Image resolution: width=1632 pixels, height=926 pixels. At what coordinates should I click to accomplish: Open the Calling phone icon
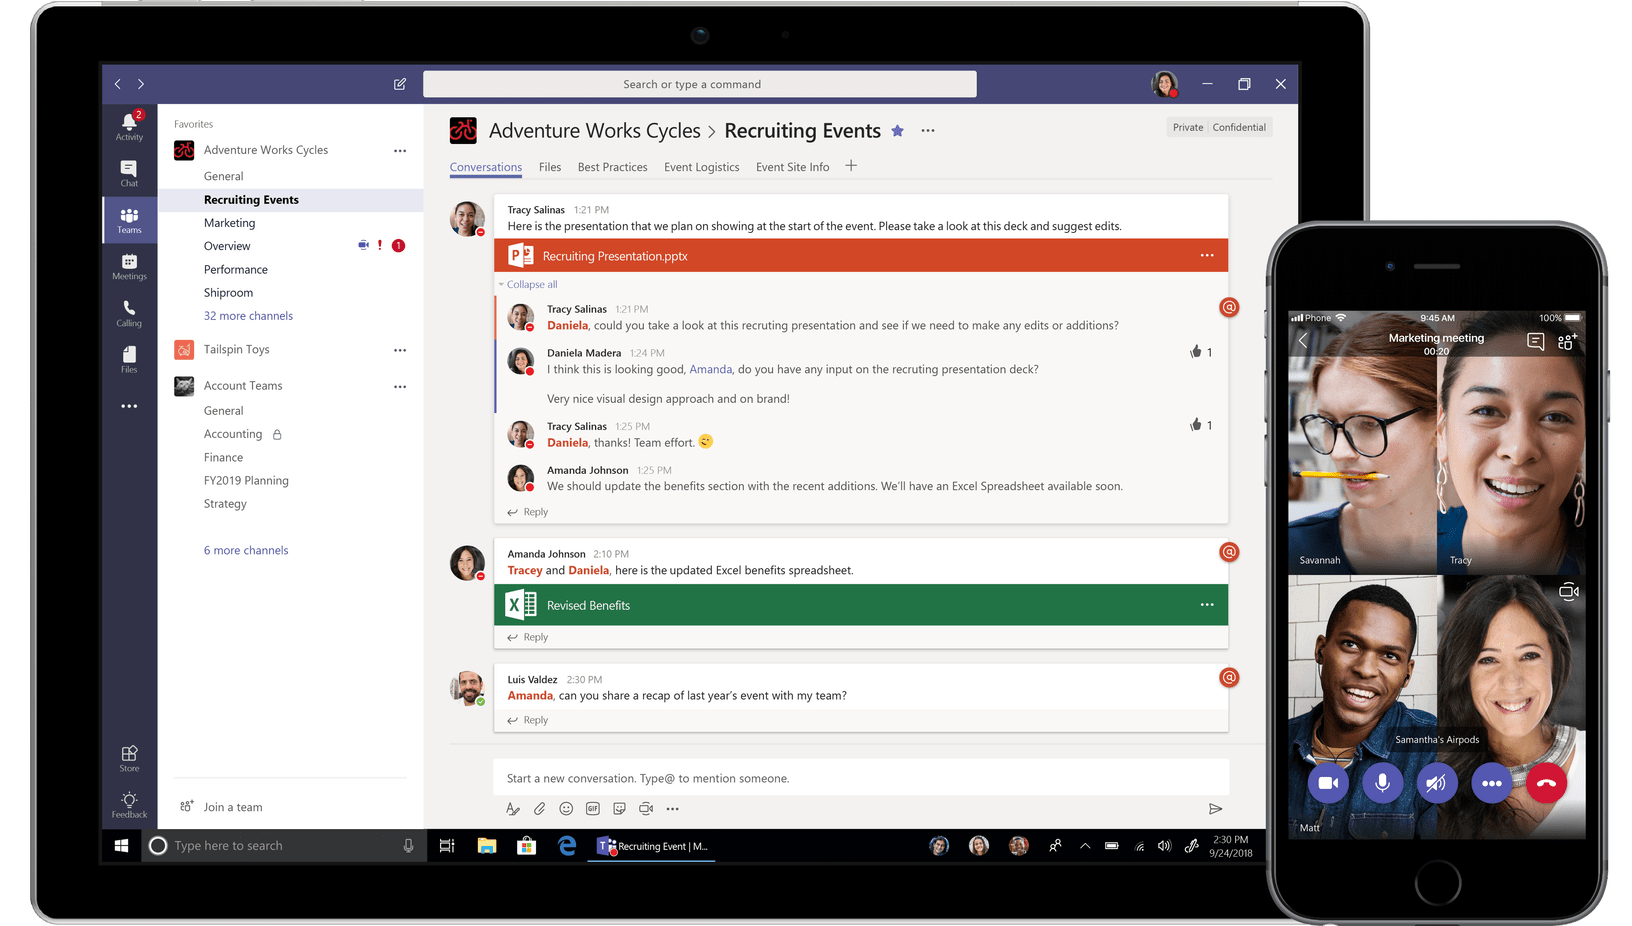(129, 313)
